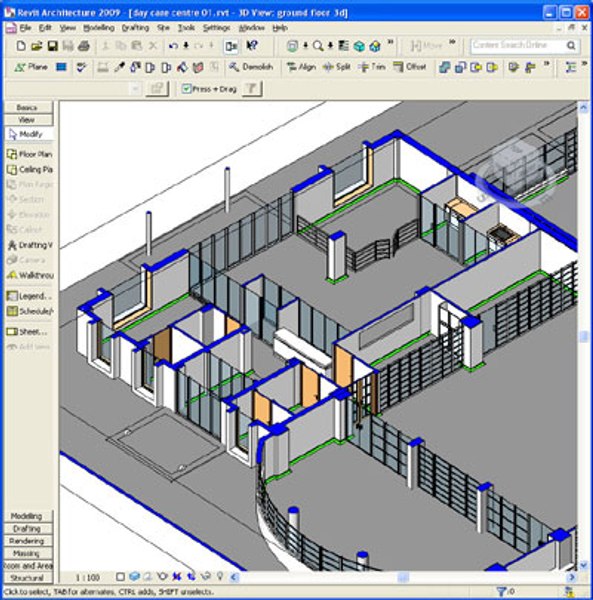
Task: Select the Modify tool in design bar
Action: point(30,134)
